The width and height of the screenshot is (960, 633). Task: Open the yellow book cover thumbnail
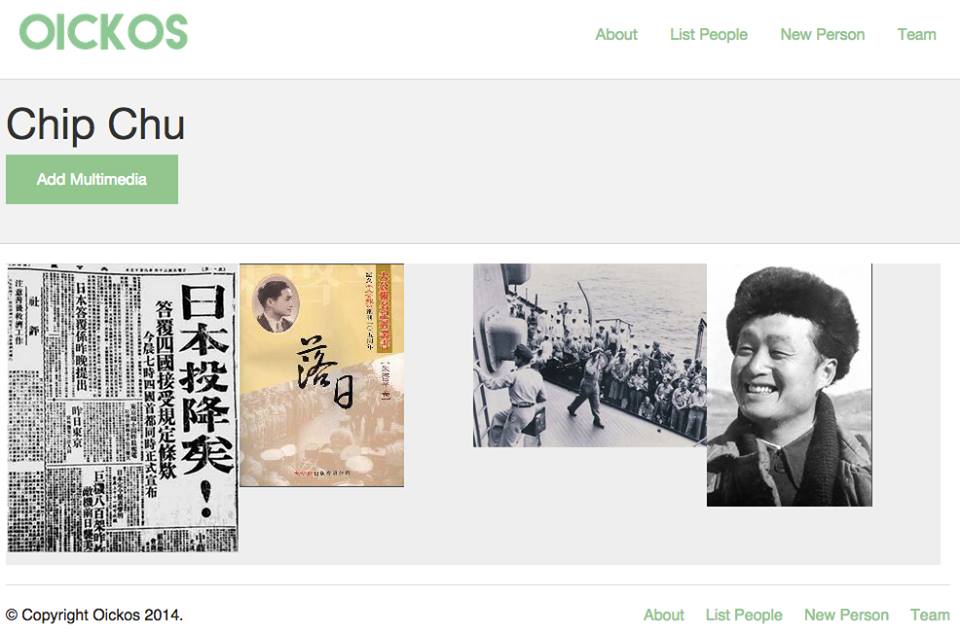tap(321, 375)
